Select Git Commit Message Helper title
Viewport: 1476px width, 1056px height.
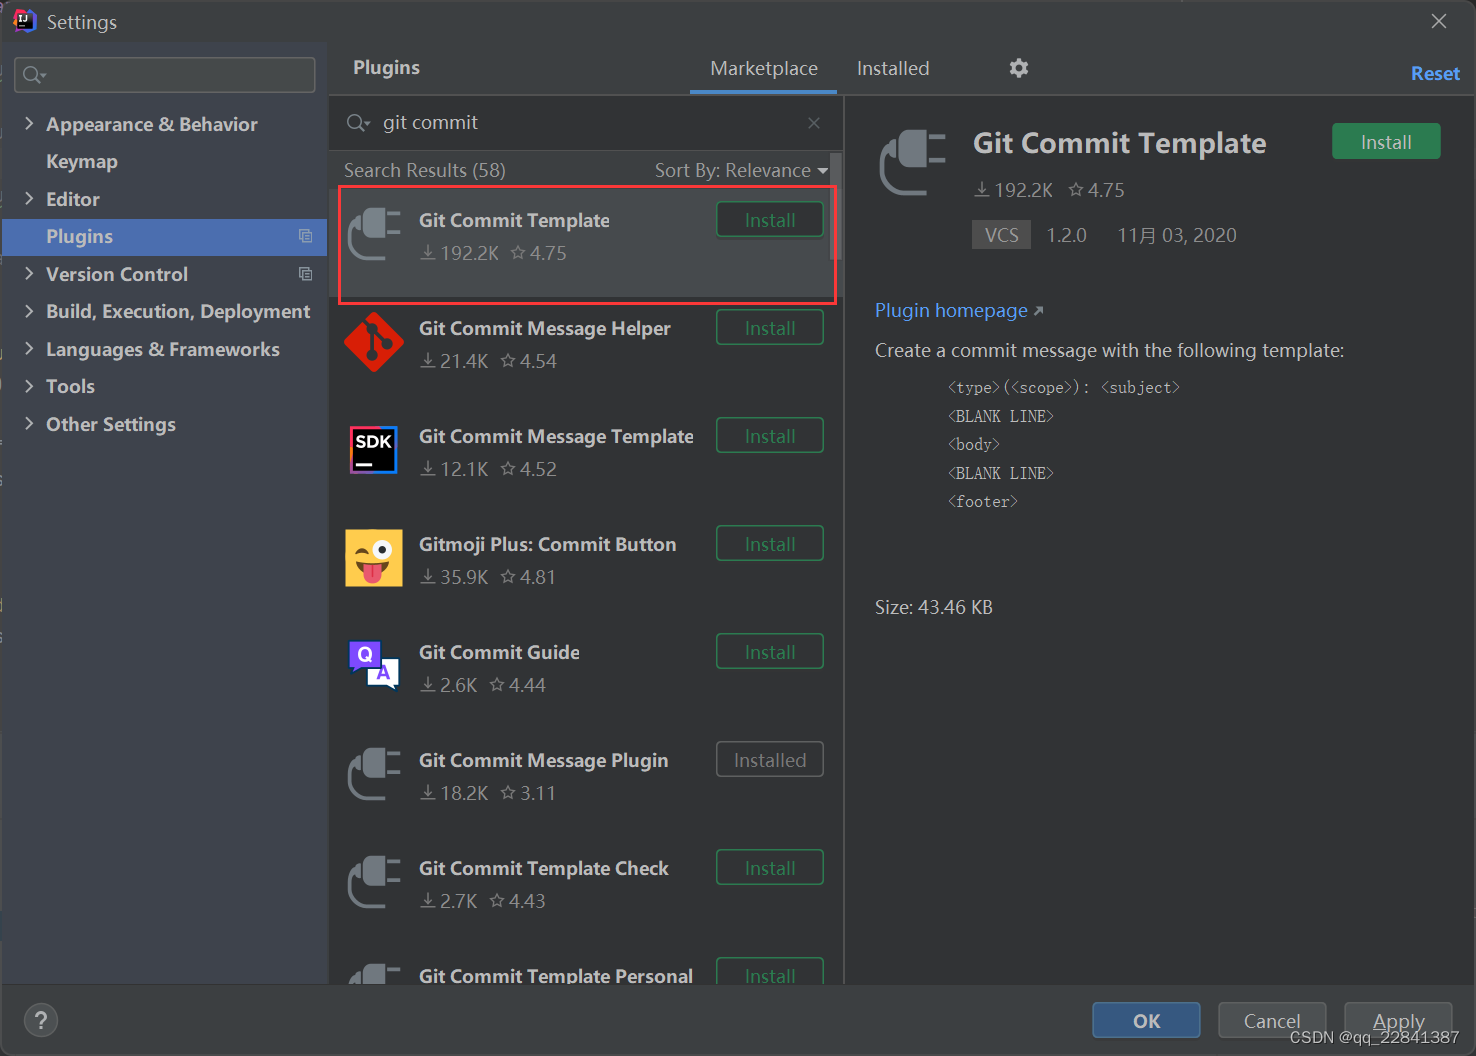point(544,328)
